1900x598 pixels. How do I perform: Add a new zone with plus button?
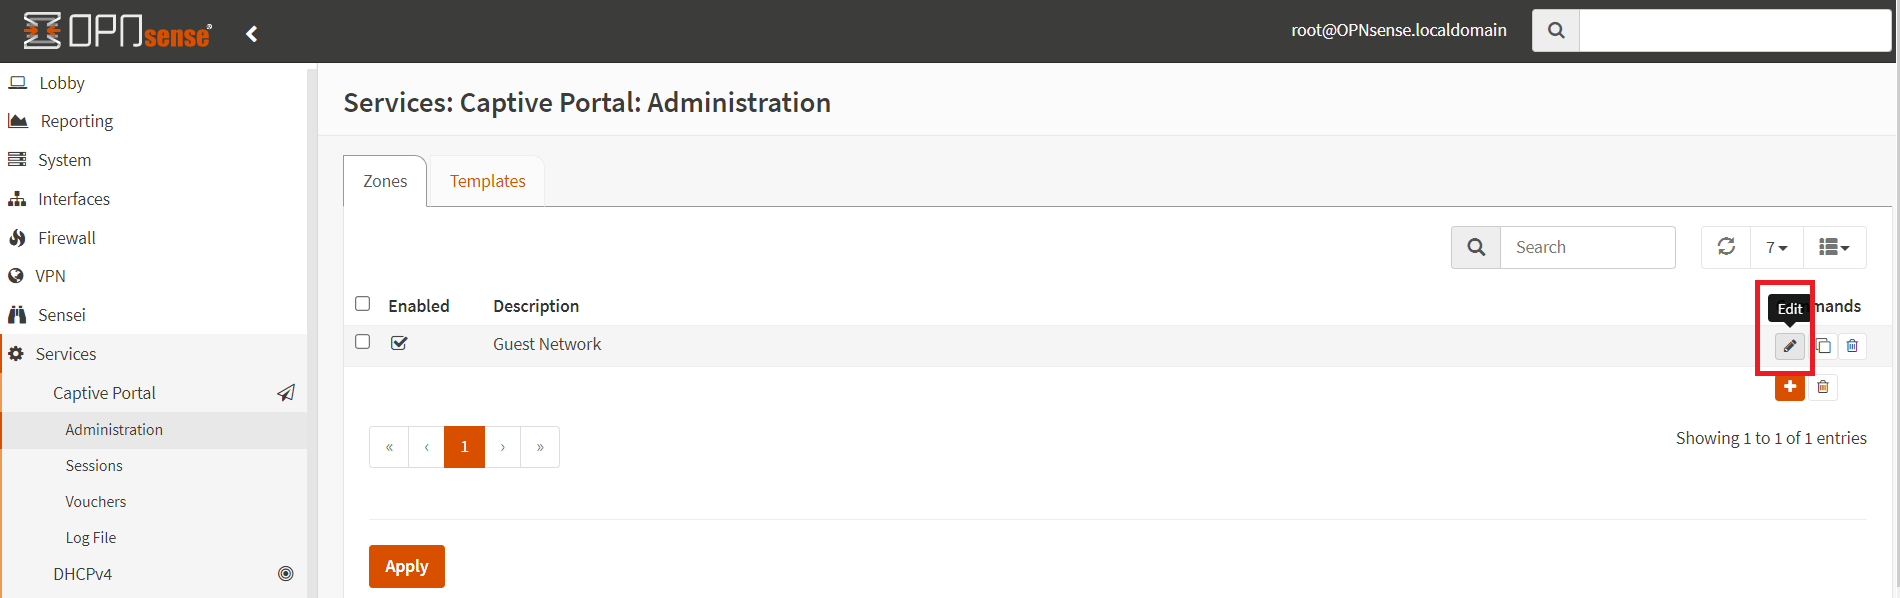[1789, 387]
